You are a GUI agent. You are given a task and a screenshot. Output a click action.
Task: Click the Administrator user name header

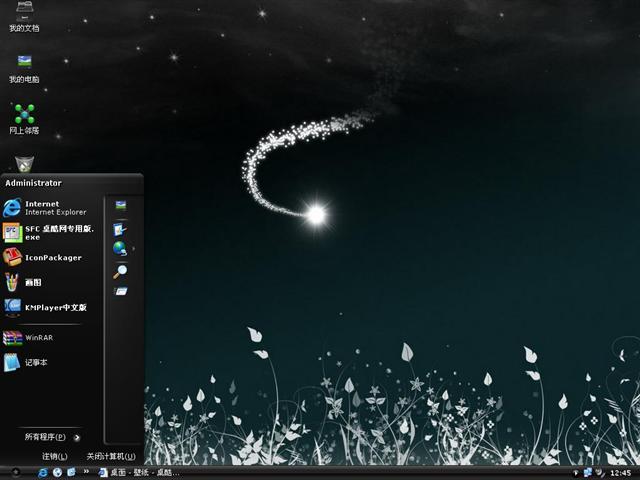(33, 183)
